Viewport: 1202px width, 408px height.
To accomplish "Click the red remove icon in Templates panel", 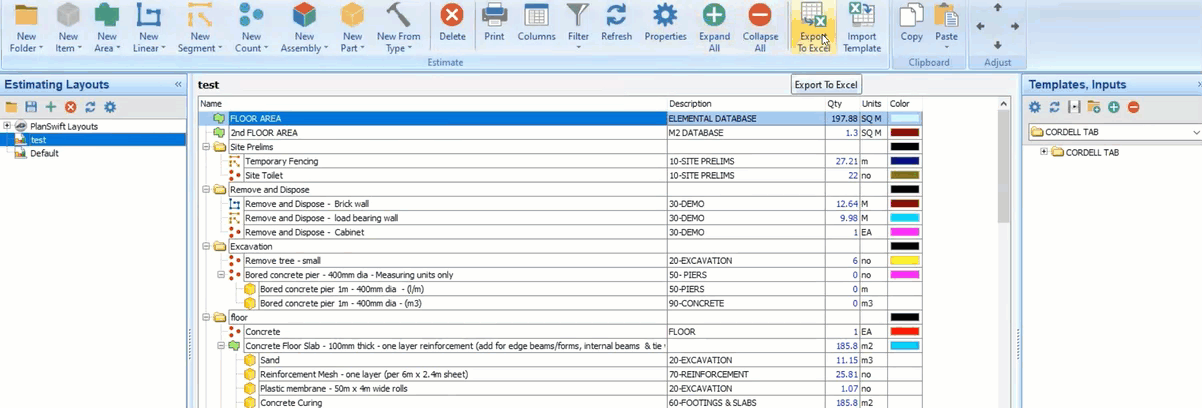I will (1133, 107).
